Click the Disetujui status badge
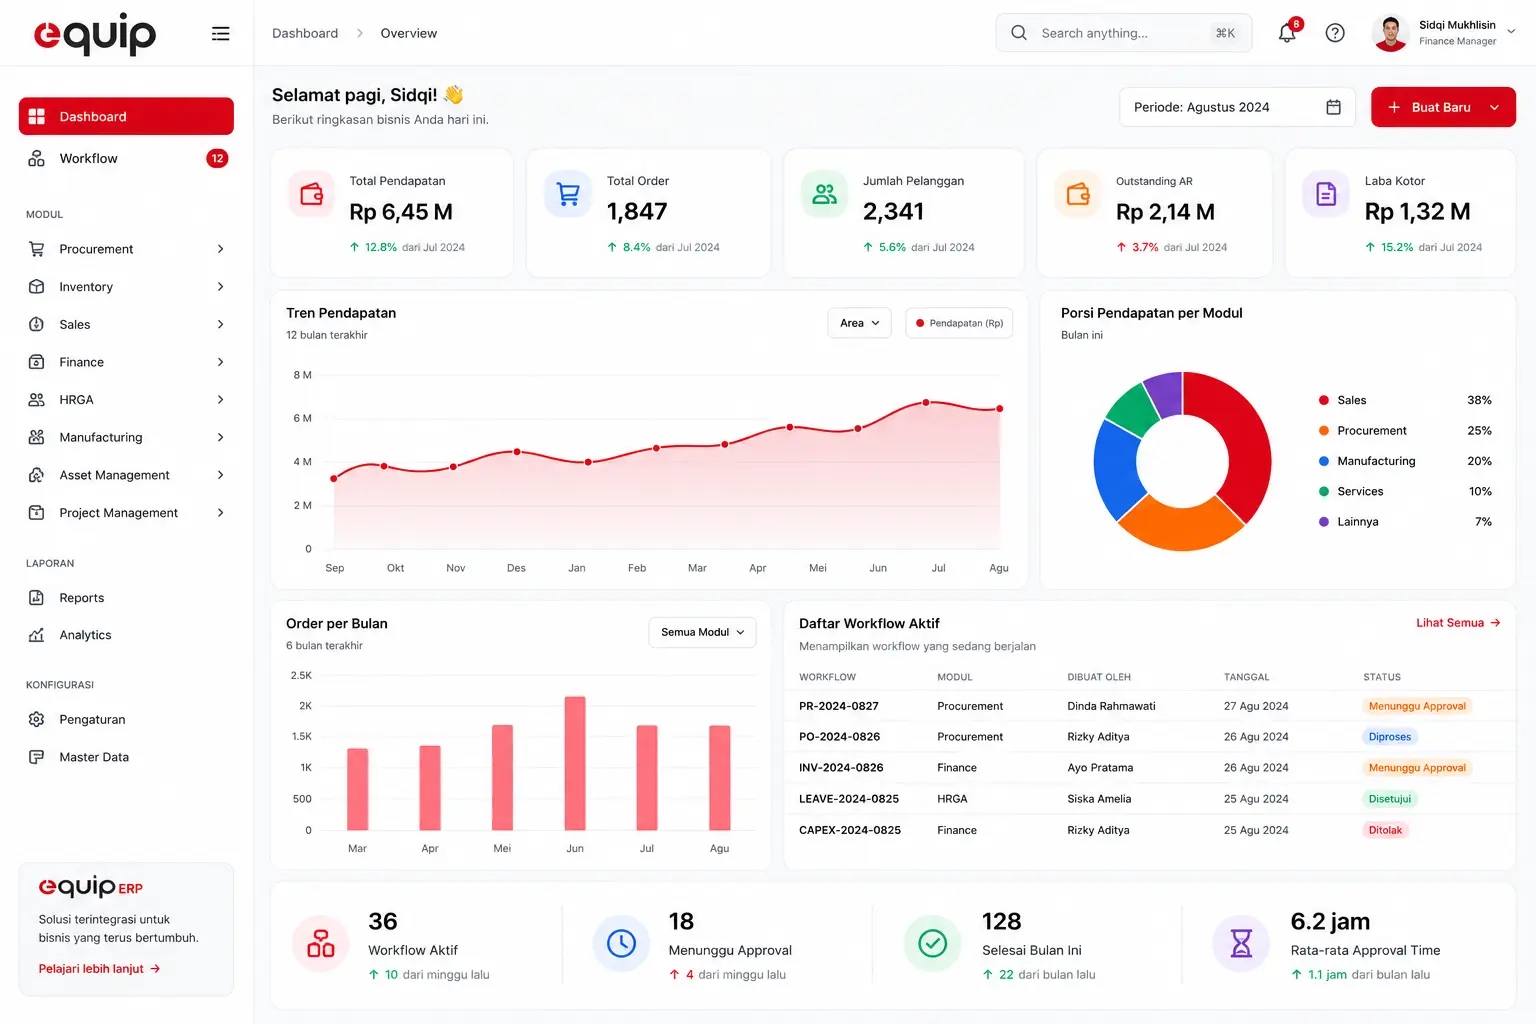Screen dimensions: 1536x1024 pos(1390,799)
